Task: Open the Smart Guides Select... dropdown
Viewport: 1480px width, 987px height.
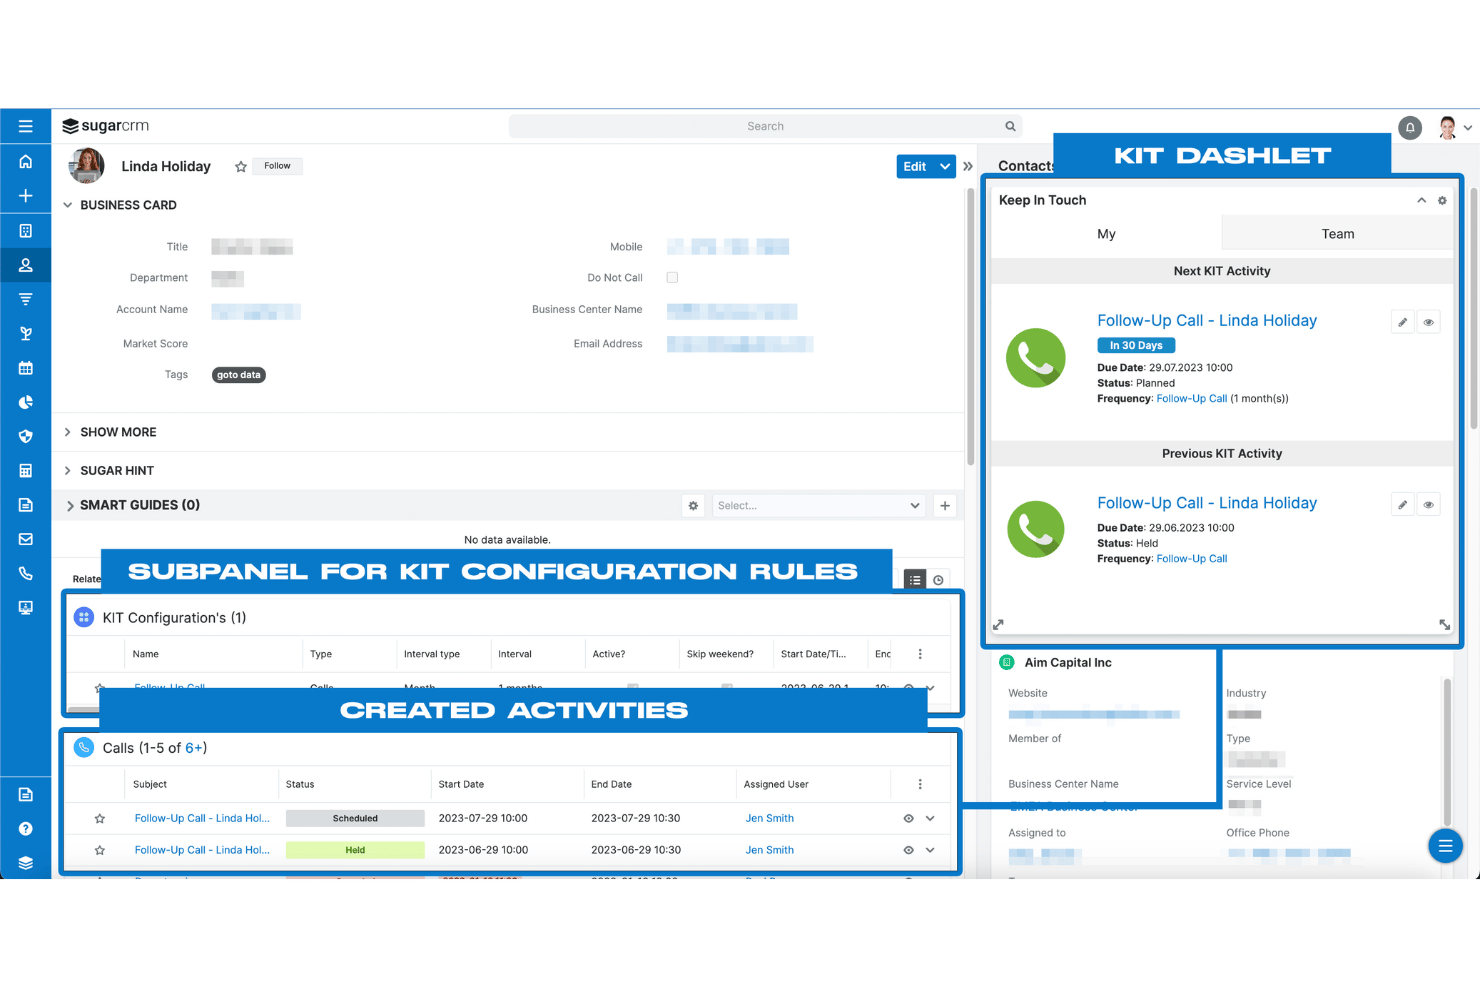Action: 819,506
